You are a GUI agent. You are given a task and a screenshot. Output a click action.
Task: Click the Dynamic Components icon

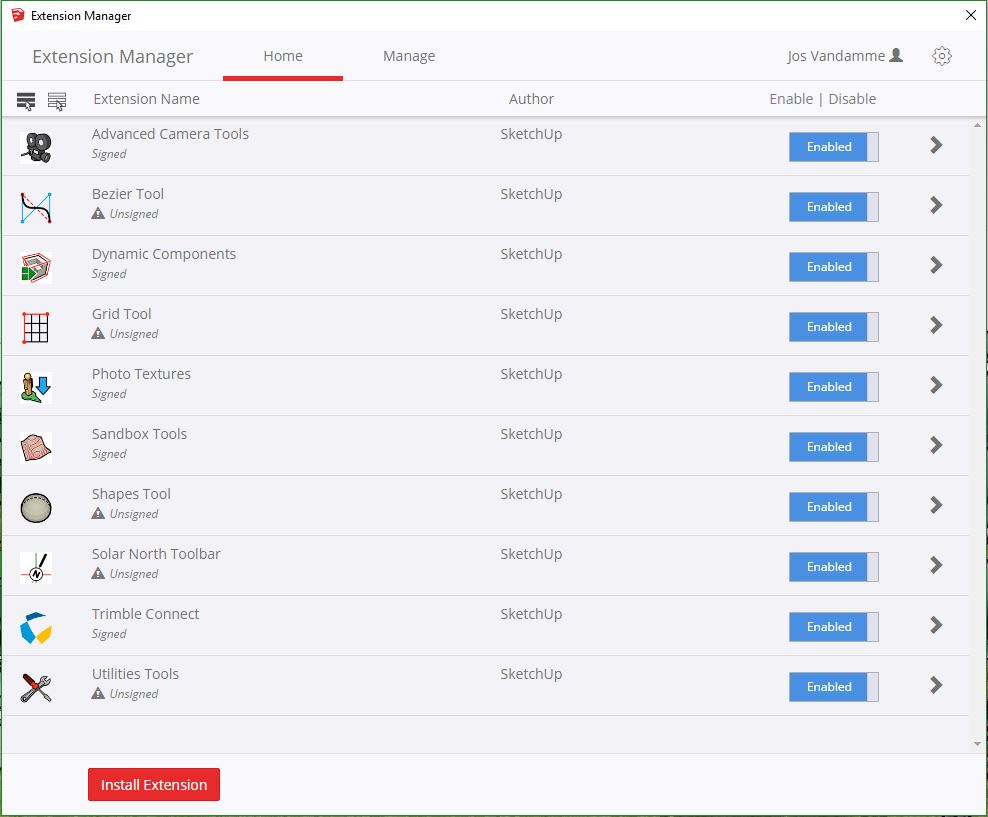[x=36, y=268]
